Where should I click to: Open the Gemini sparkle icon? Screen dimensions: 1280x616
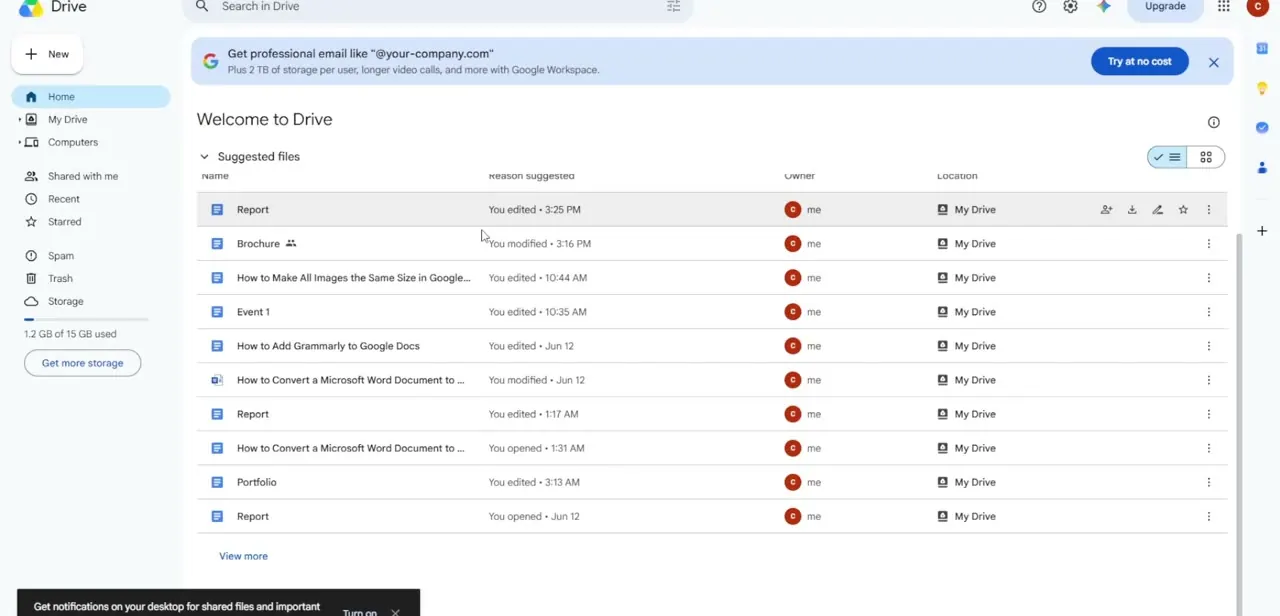pos(1103,6)
